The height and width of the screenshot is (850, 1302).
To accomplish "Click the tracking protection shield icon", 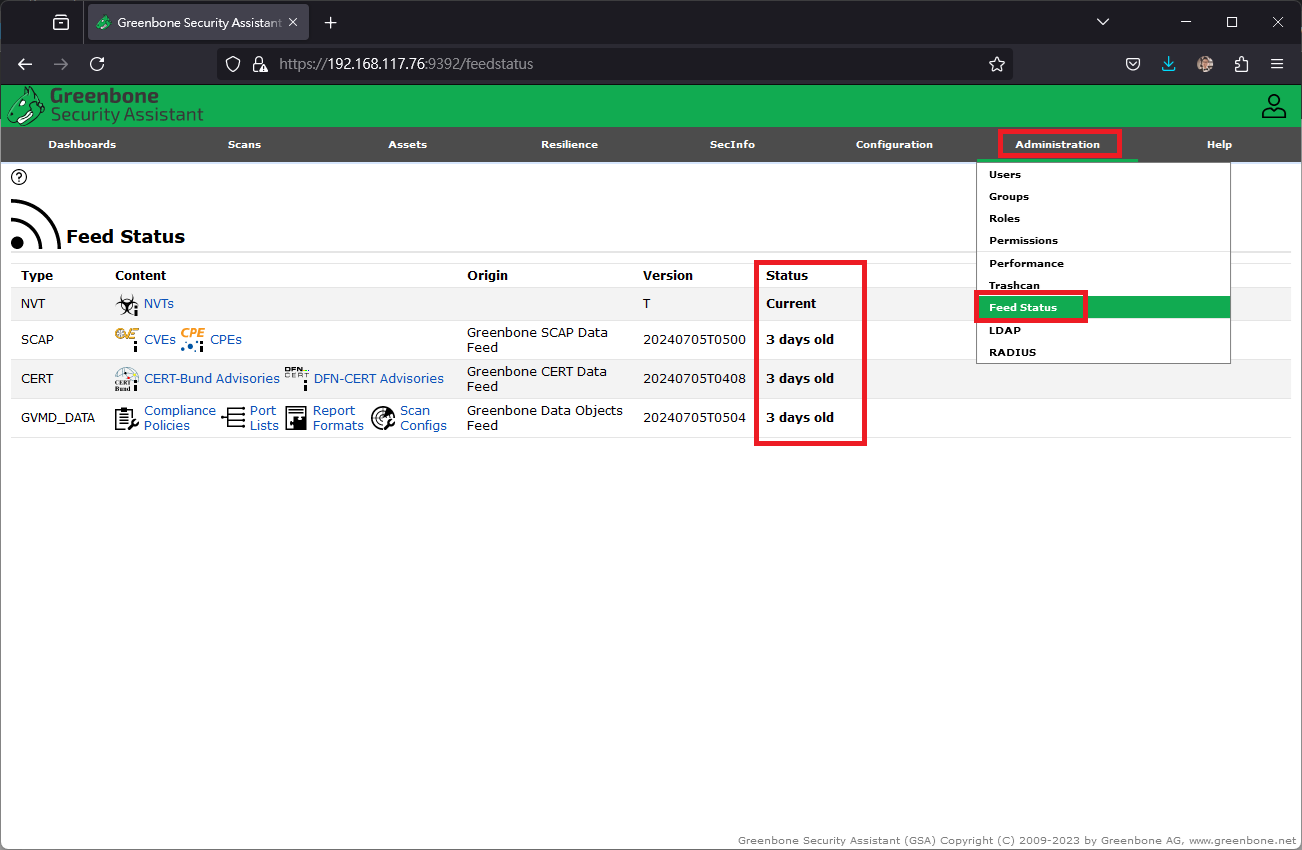I will [233, 64].
